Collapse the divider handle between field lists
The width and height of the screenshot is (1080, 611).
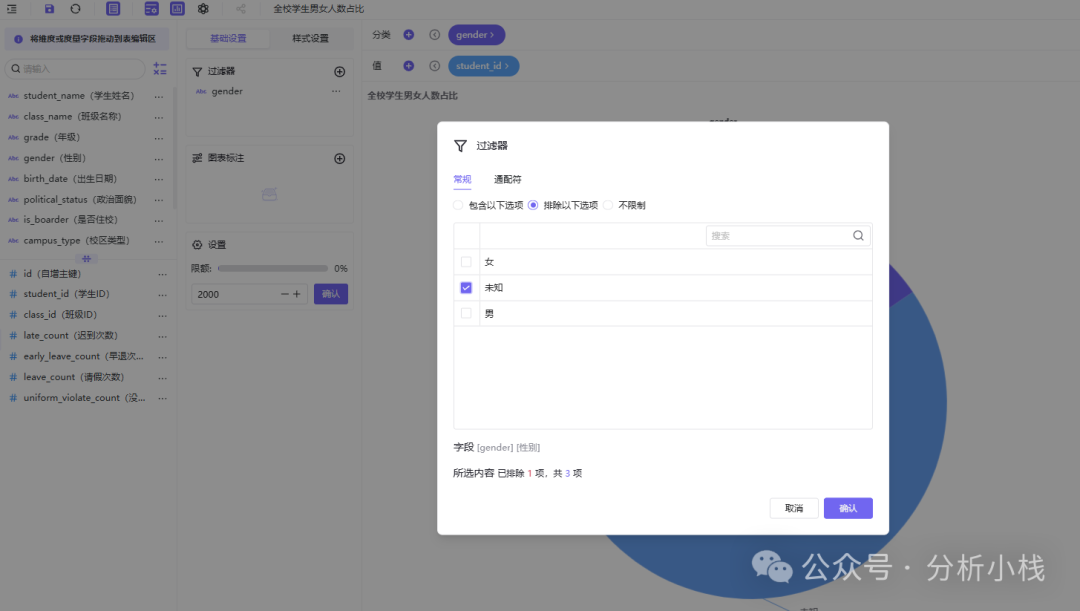pyautogui.click(x=86, y=259)
